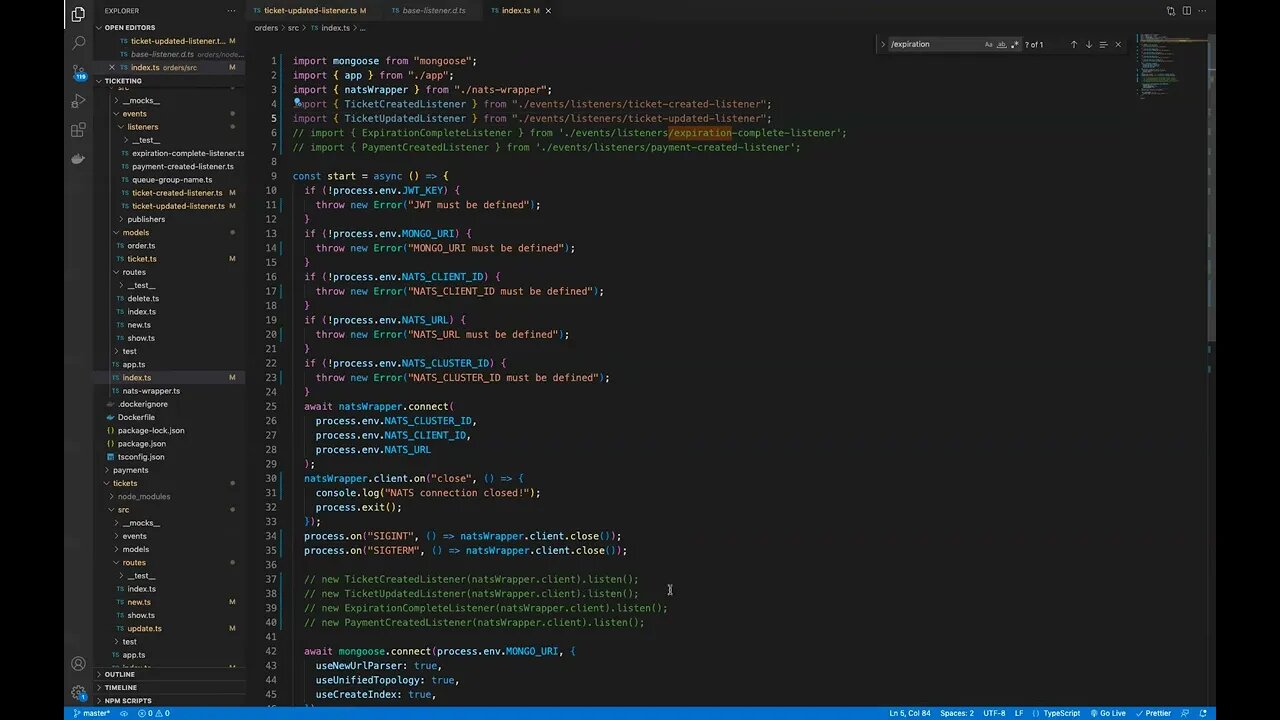
Task: Open the Accounts menu icon
Action: point(78,663)
